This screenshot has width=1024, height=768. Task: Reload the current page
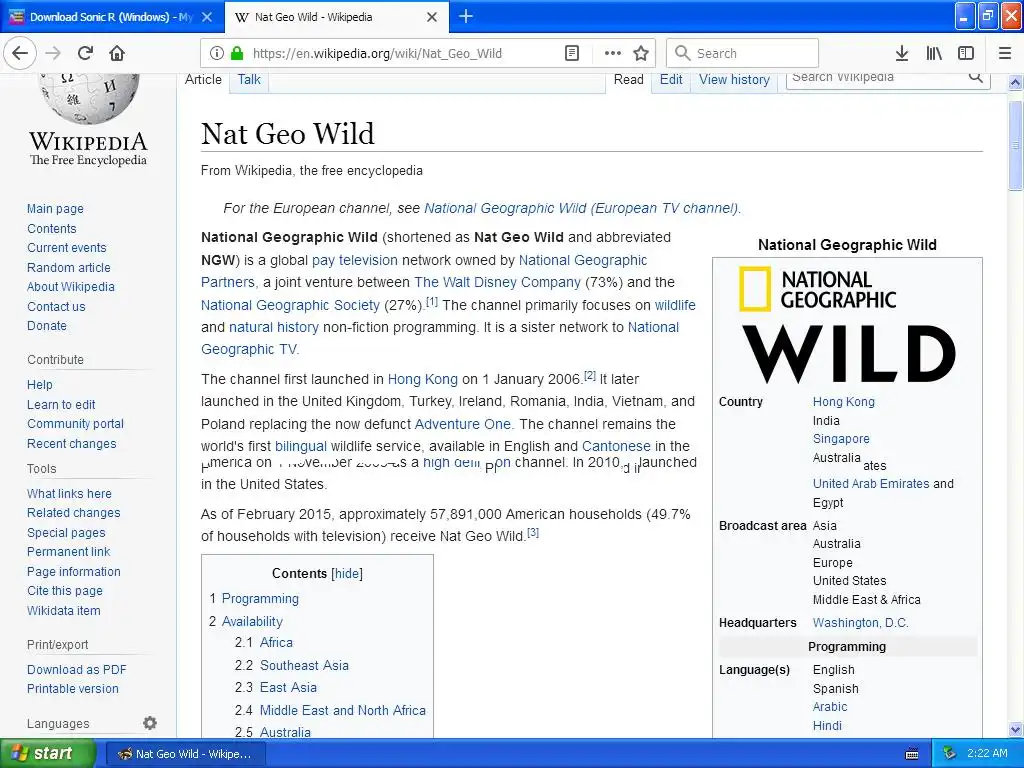tap(85, 53)
